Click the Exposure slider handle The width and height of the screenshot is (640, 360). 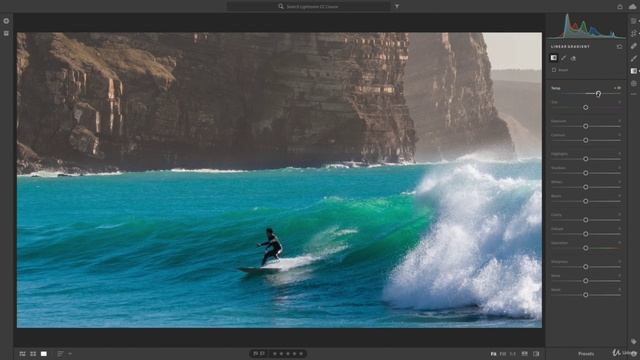[586, 127]
